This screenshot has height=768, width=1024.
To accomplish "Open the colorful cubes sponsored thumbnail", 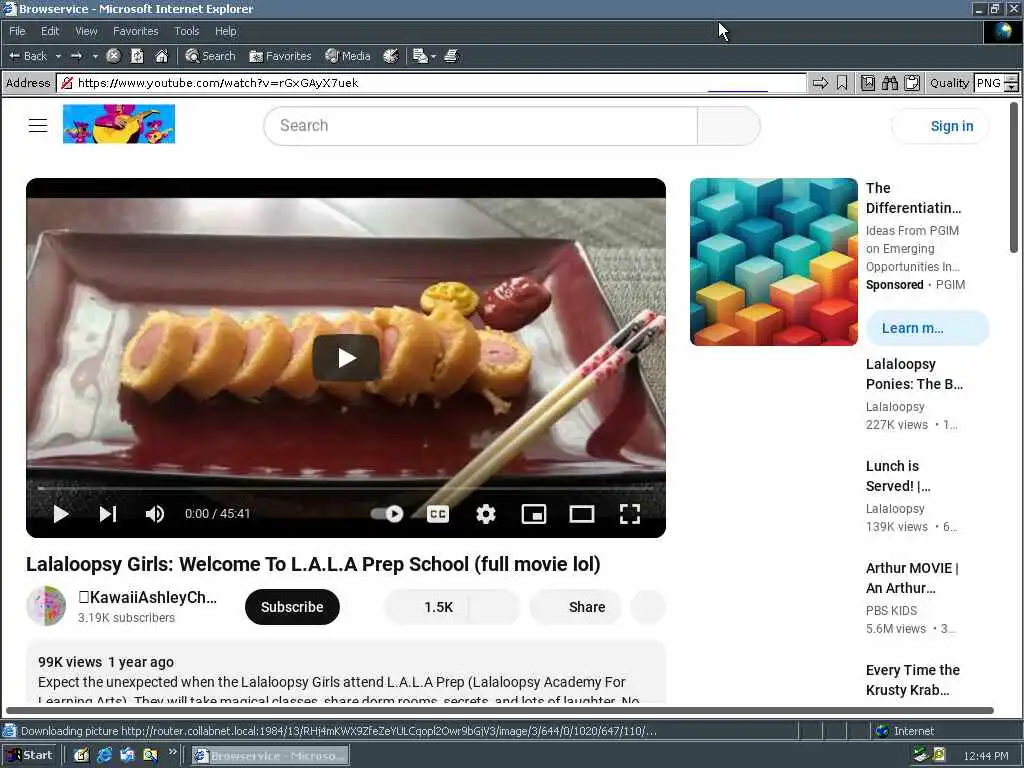I will click(x=773, y=261).
